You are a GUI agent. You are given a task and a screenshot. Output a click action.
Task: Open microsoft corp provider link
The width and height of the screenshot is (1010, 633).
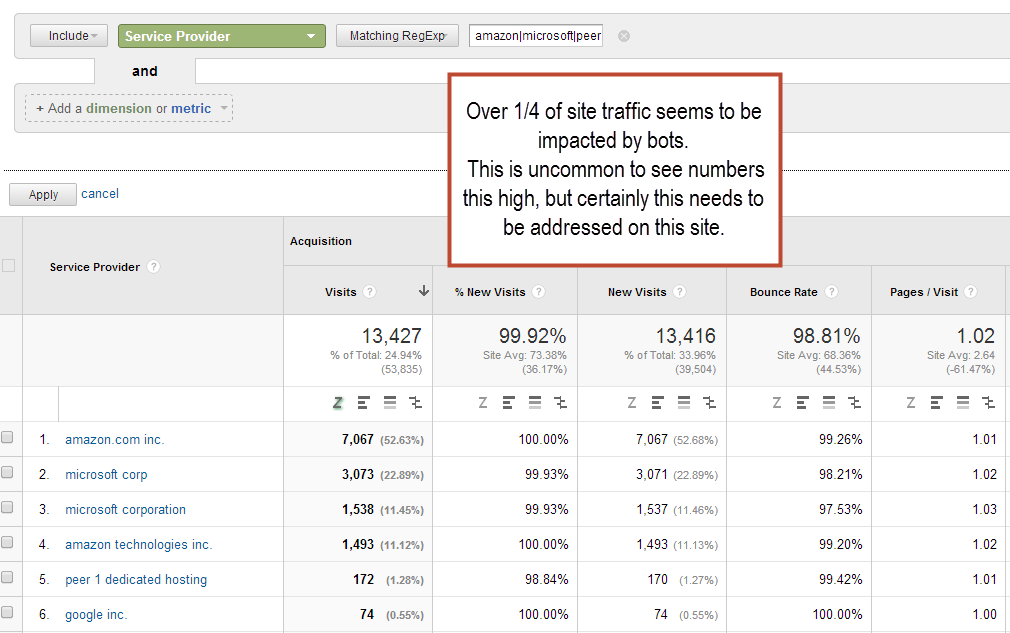[106, 475]
